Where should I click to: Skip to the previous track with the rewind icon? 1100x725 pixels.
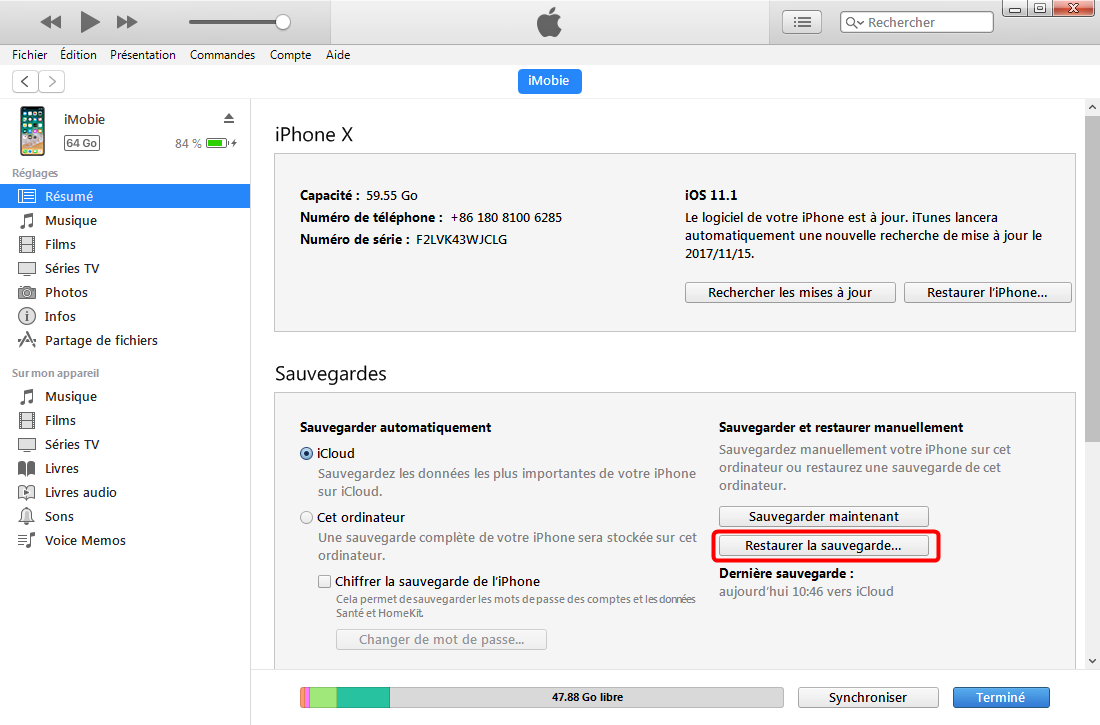pyautogui.click(x=51, y=21)
